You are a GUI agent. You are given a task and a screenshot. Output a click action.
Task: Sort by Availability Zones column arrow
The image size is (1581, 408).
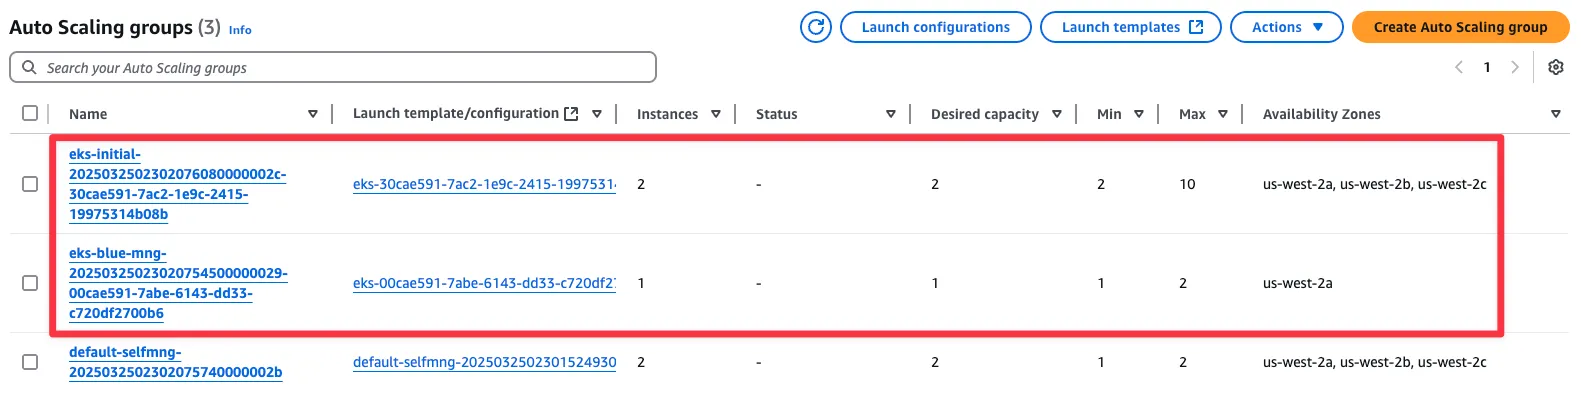tap(1556, 114)
